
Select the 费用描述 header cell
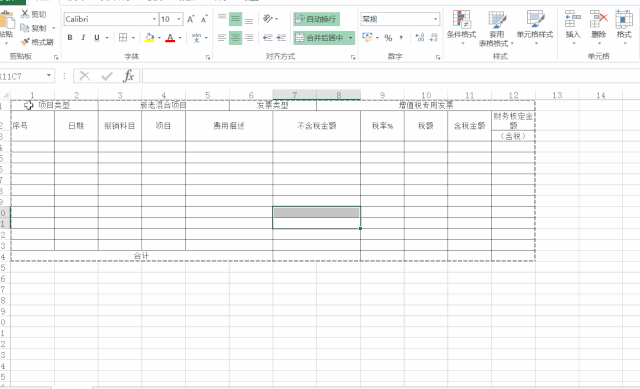tap(229, 126)
